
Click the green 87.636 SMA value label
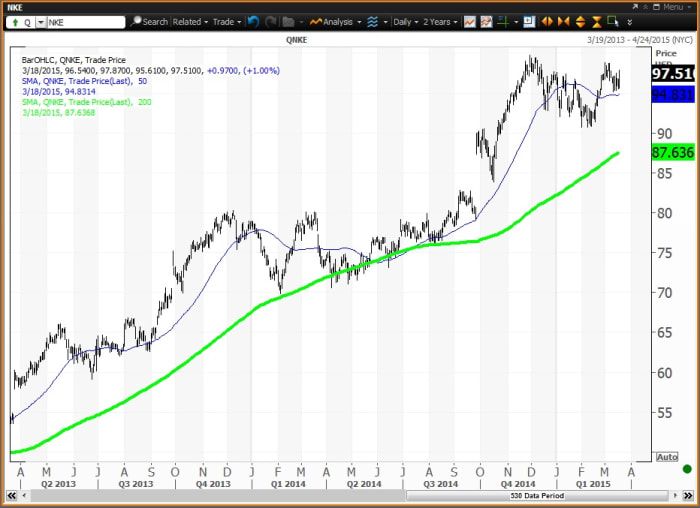click(x=673, y=153)
